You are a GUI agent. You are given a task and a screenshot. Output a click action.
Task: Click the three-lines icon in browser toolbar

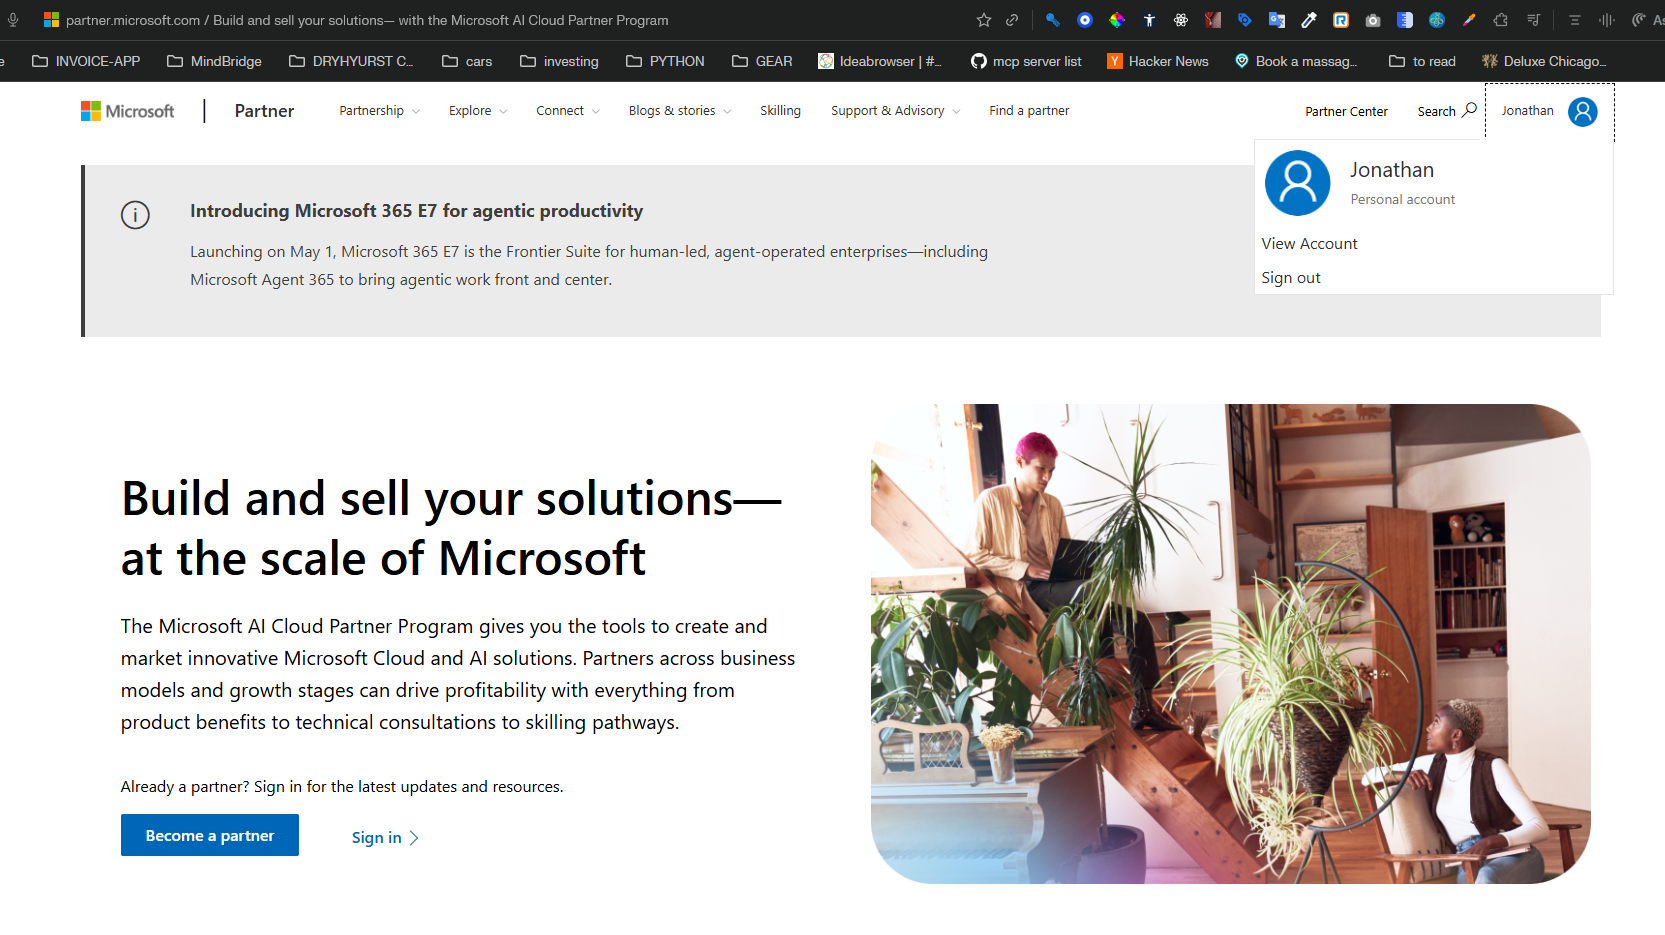pyautogui.click(x=1575, y=20)
